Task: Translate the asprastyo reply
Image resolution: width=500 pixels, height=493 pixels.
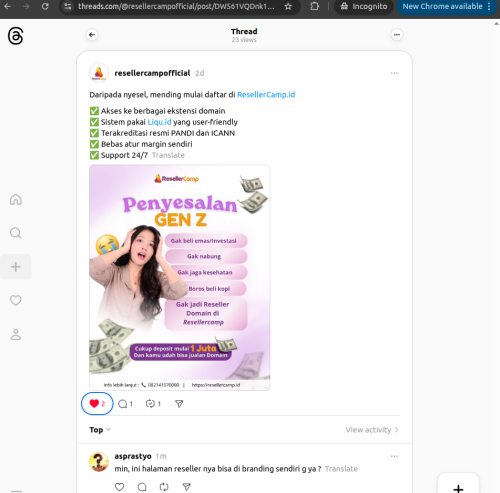Action: click(x=341, y=469)
